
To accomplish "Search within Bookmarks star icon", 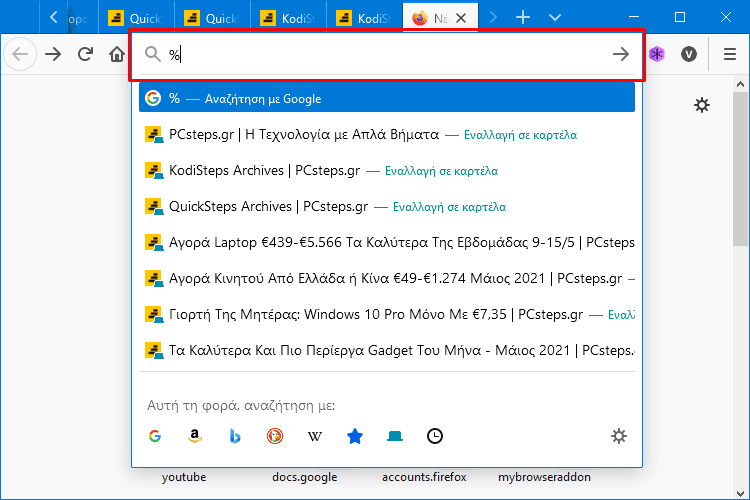I will pos(354,436).
